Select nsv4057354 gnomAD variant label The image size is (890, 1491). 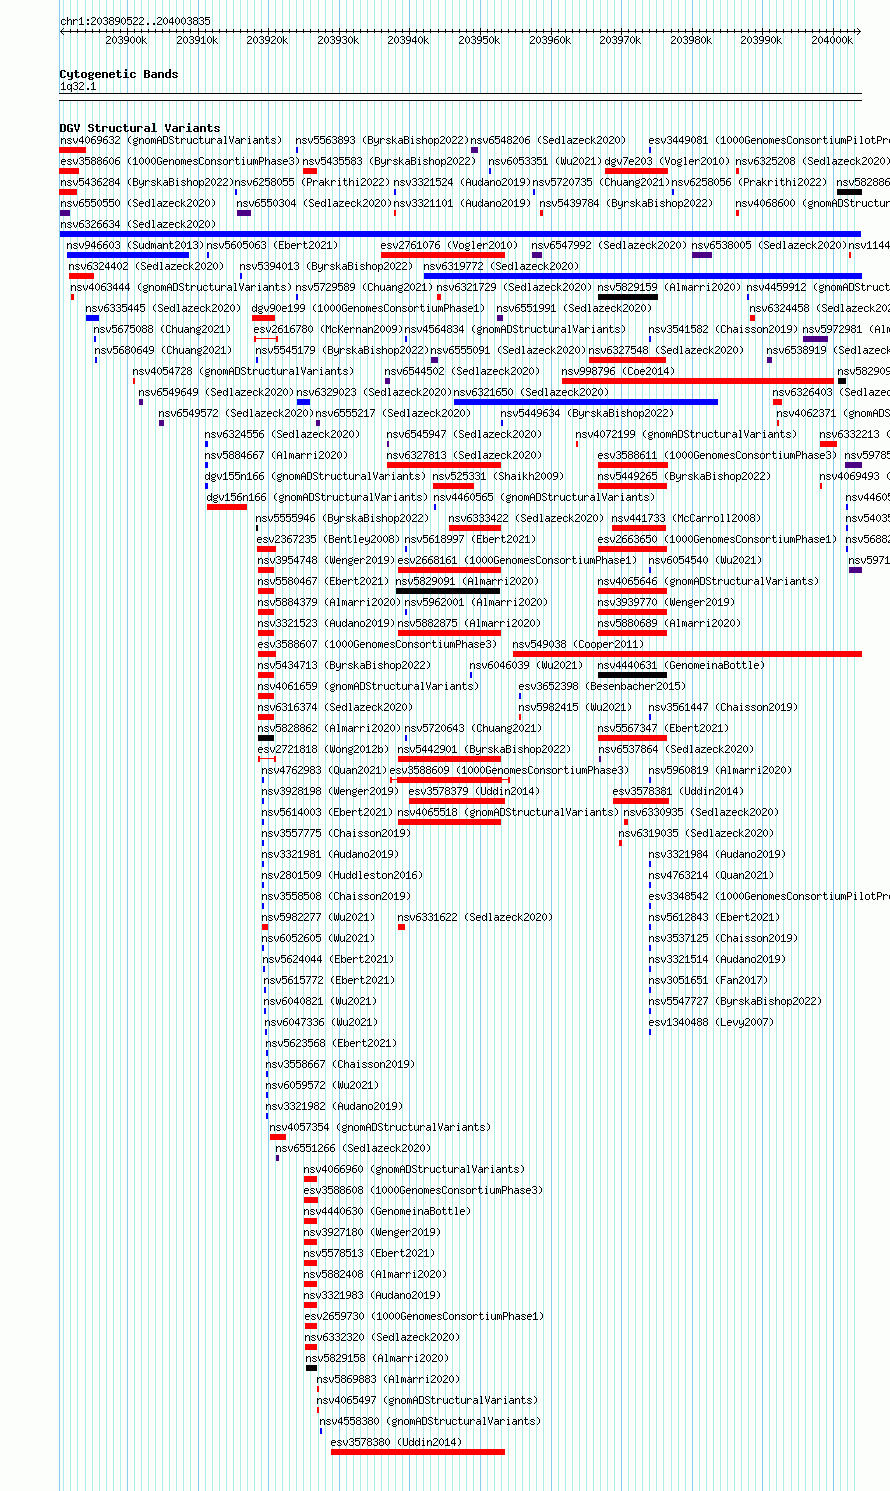point(380,1127)
